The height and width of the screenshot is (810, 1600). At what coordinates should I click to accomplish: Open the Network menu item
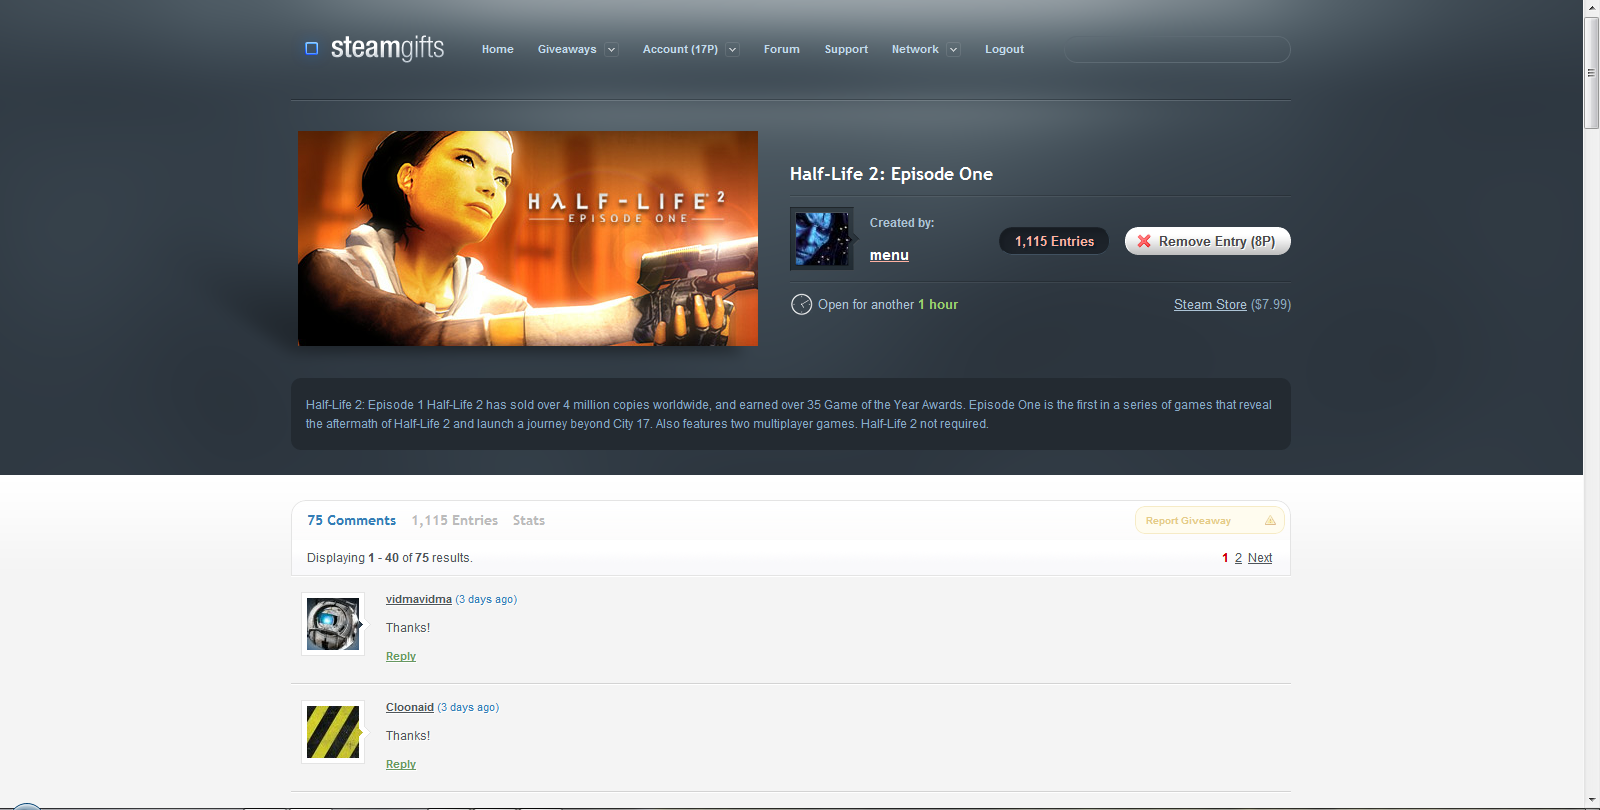coord(915,49)
